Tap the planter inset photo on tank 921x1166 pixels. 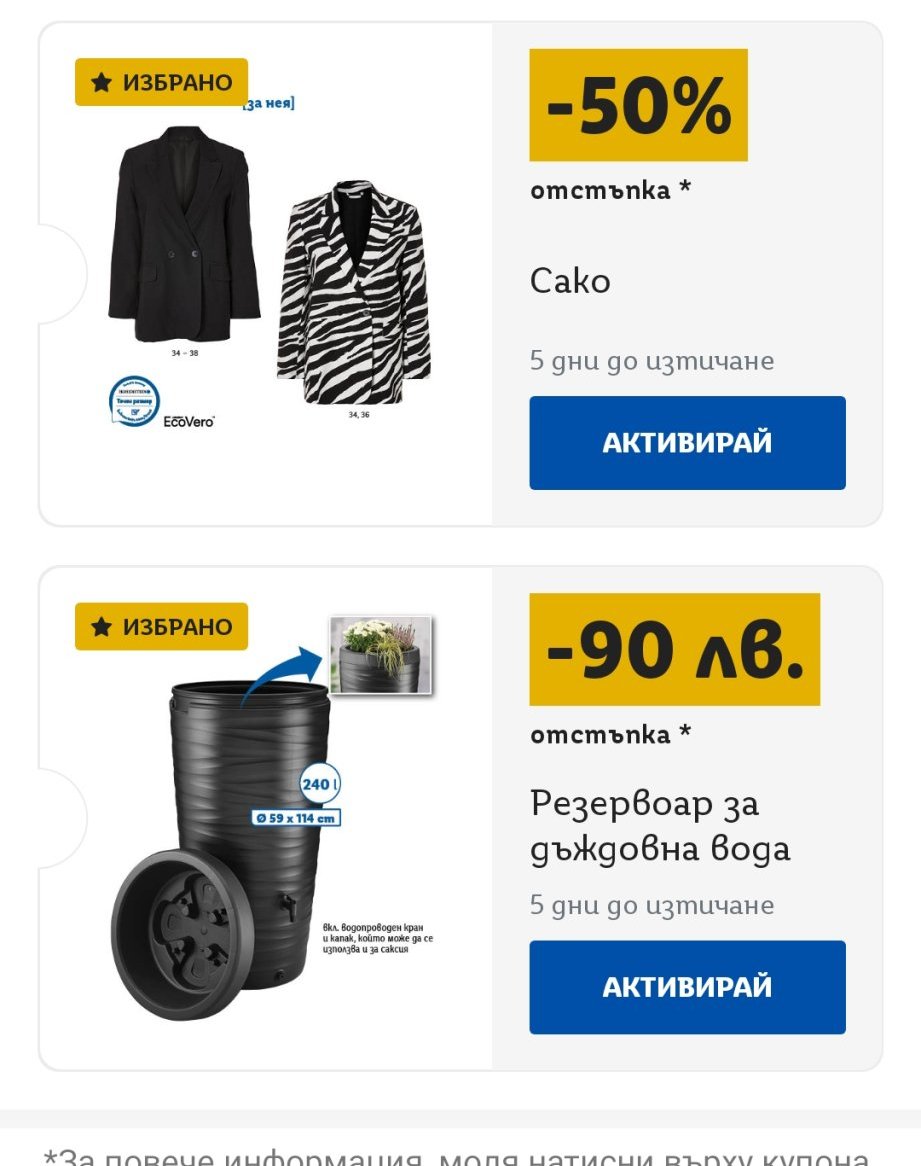[x=381, y=655]
